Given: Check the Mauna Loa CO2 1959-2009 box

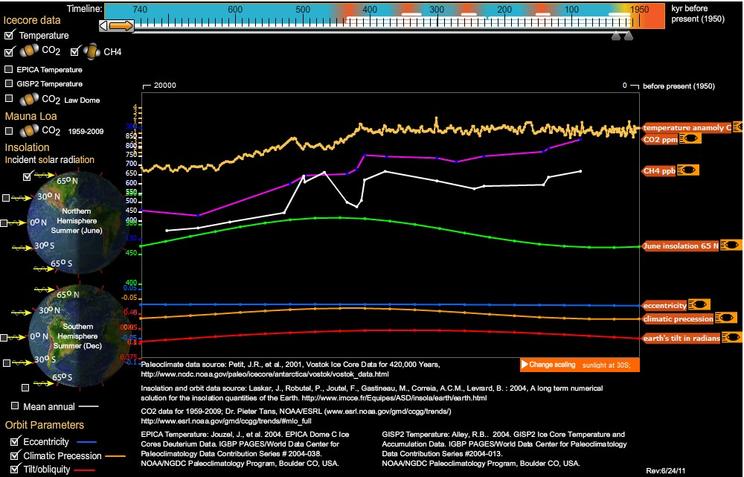Looking at the screenshot, I should (9, 130).
